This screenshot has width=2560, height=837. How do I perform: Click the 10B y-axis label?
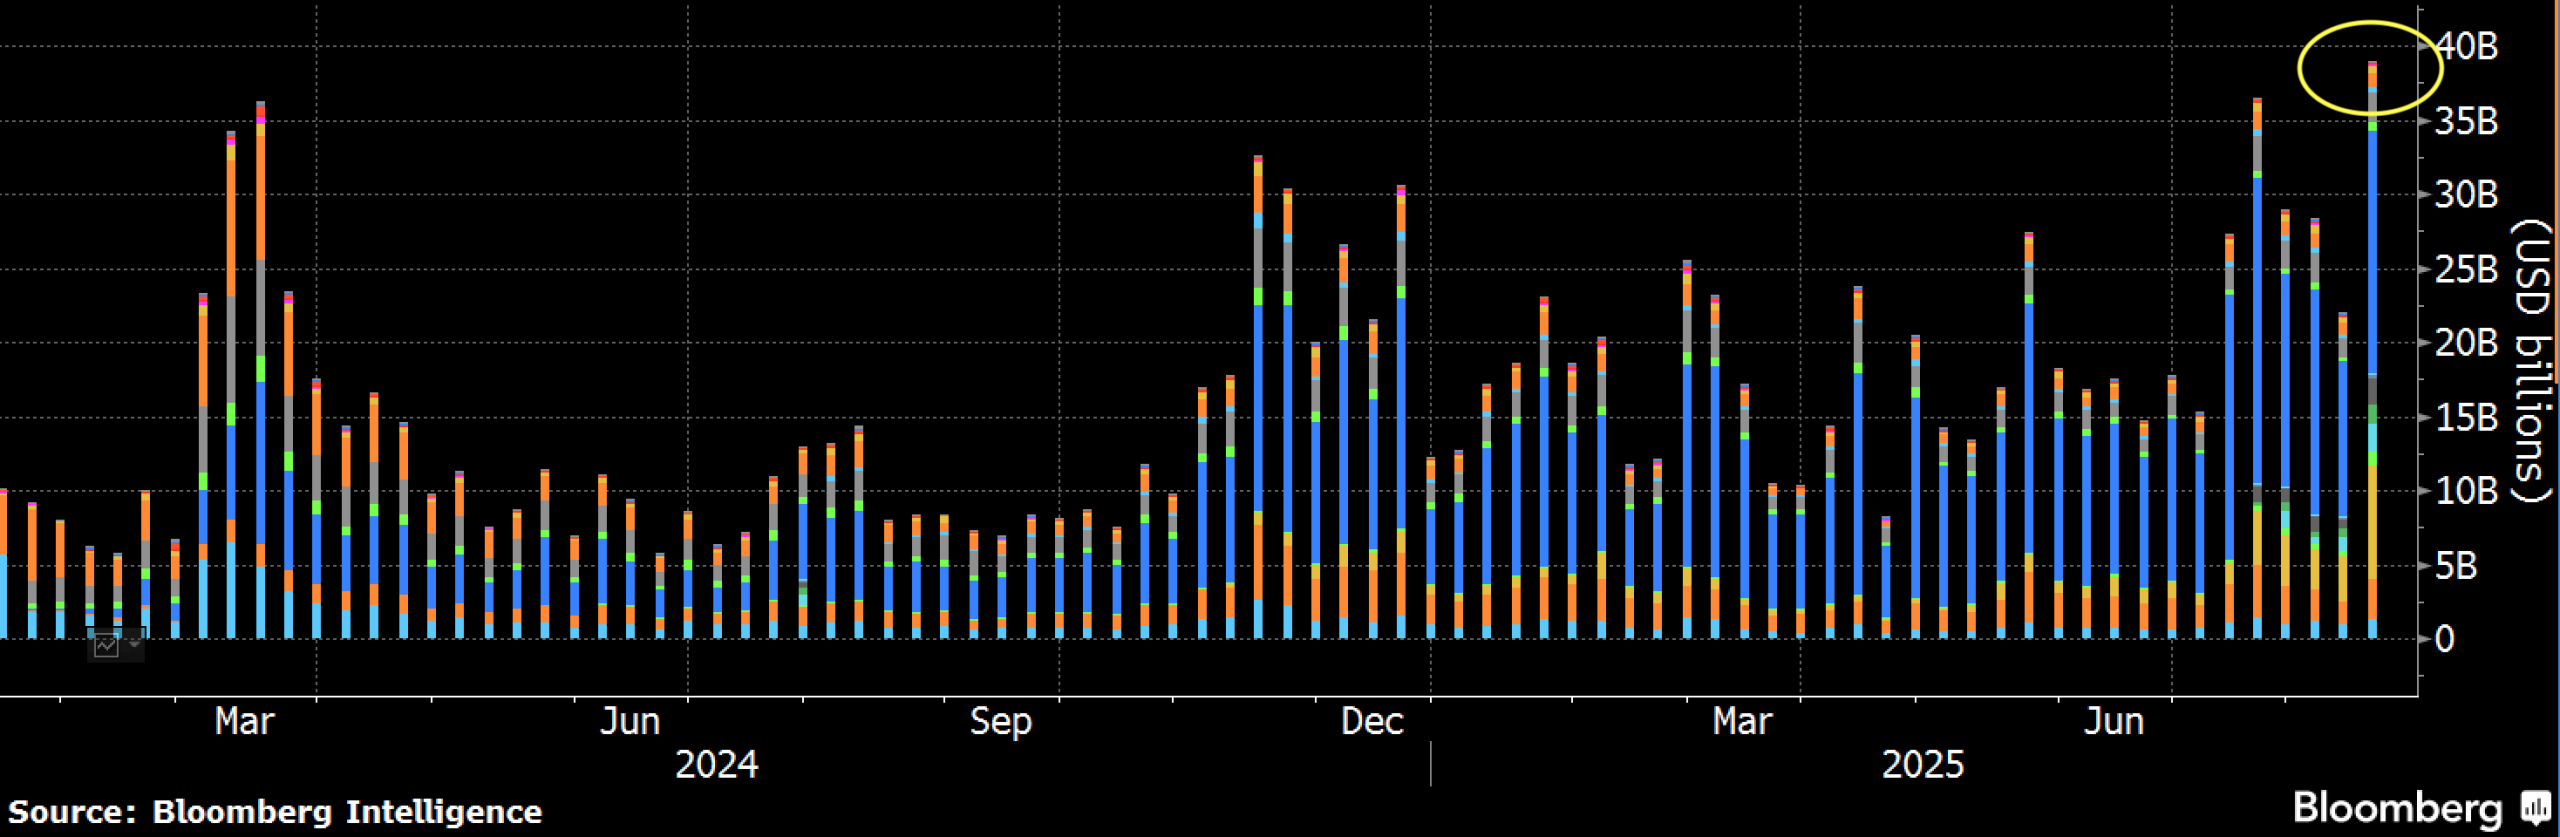2466,491
